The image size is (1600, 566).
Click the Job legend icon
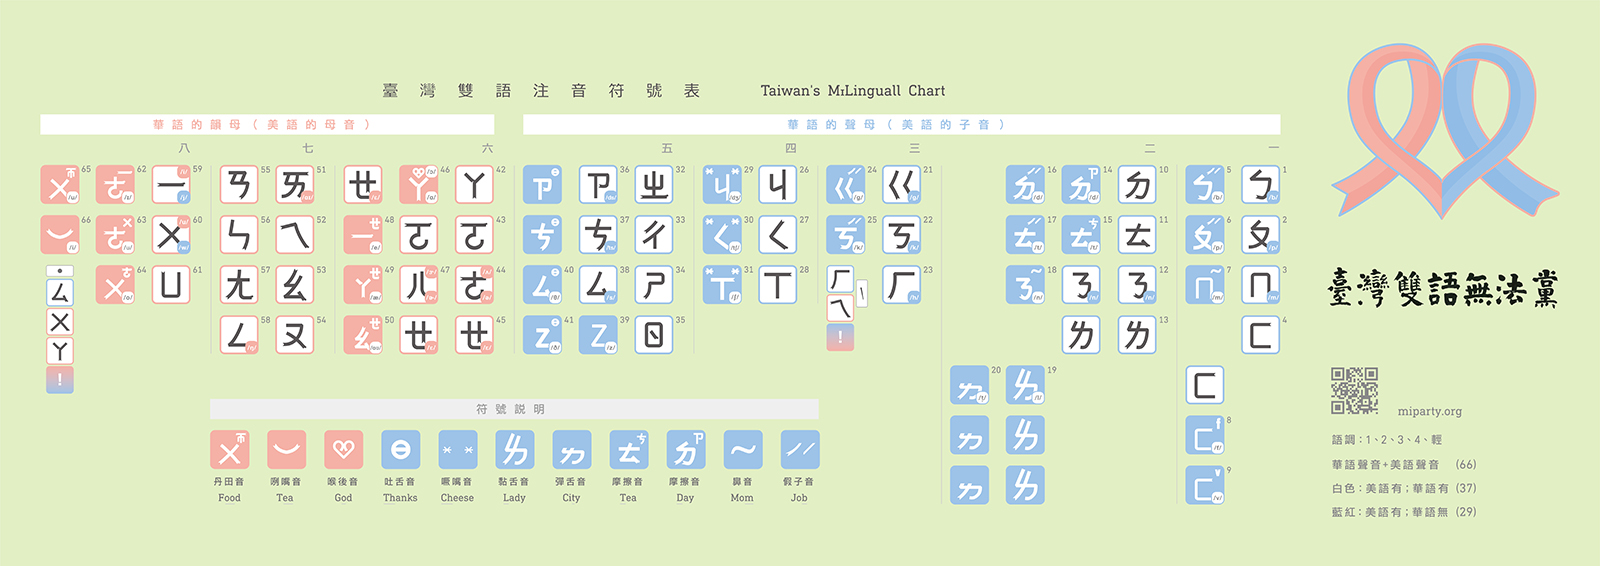click(x=799, y=450)
